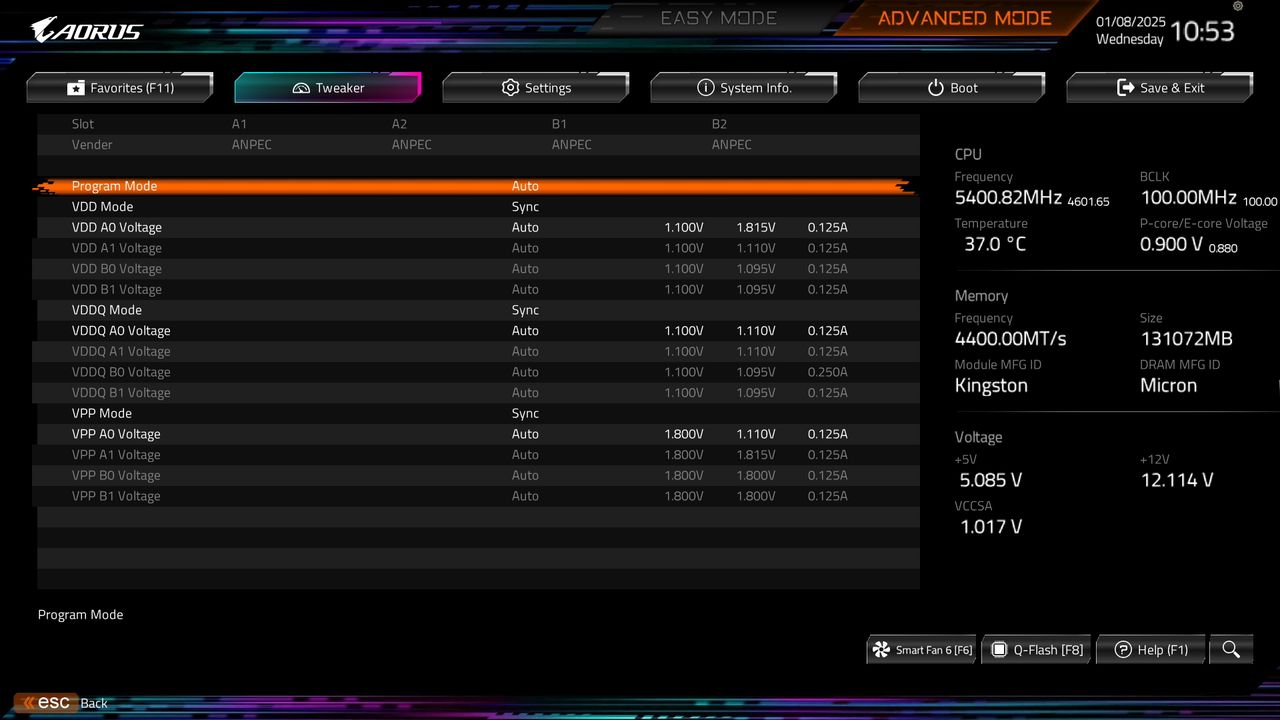Click the VDD B1 Voltage row label
The width and height of the screenshot is (1280, 720).
(x=116, y=289)
